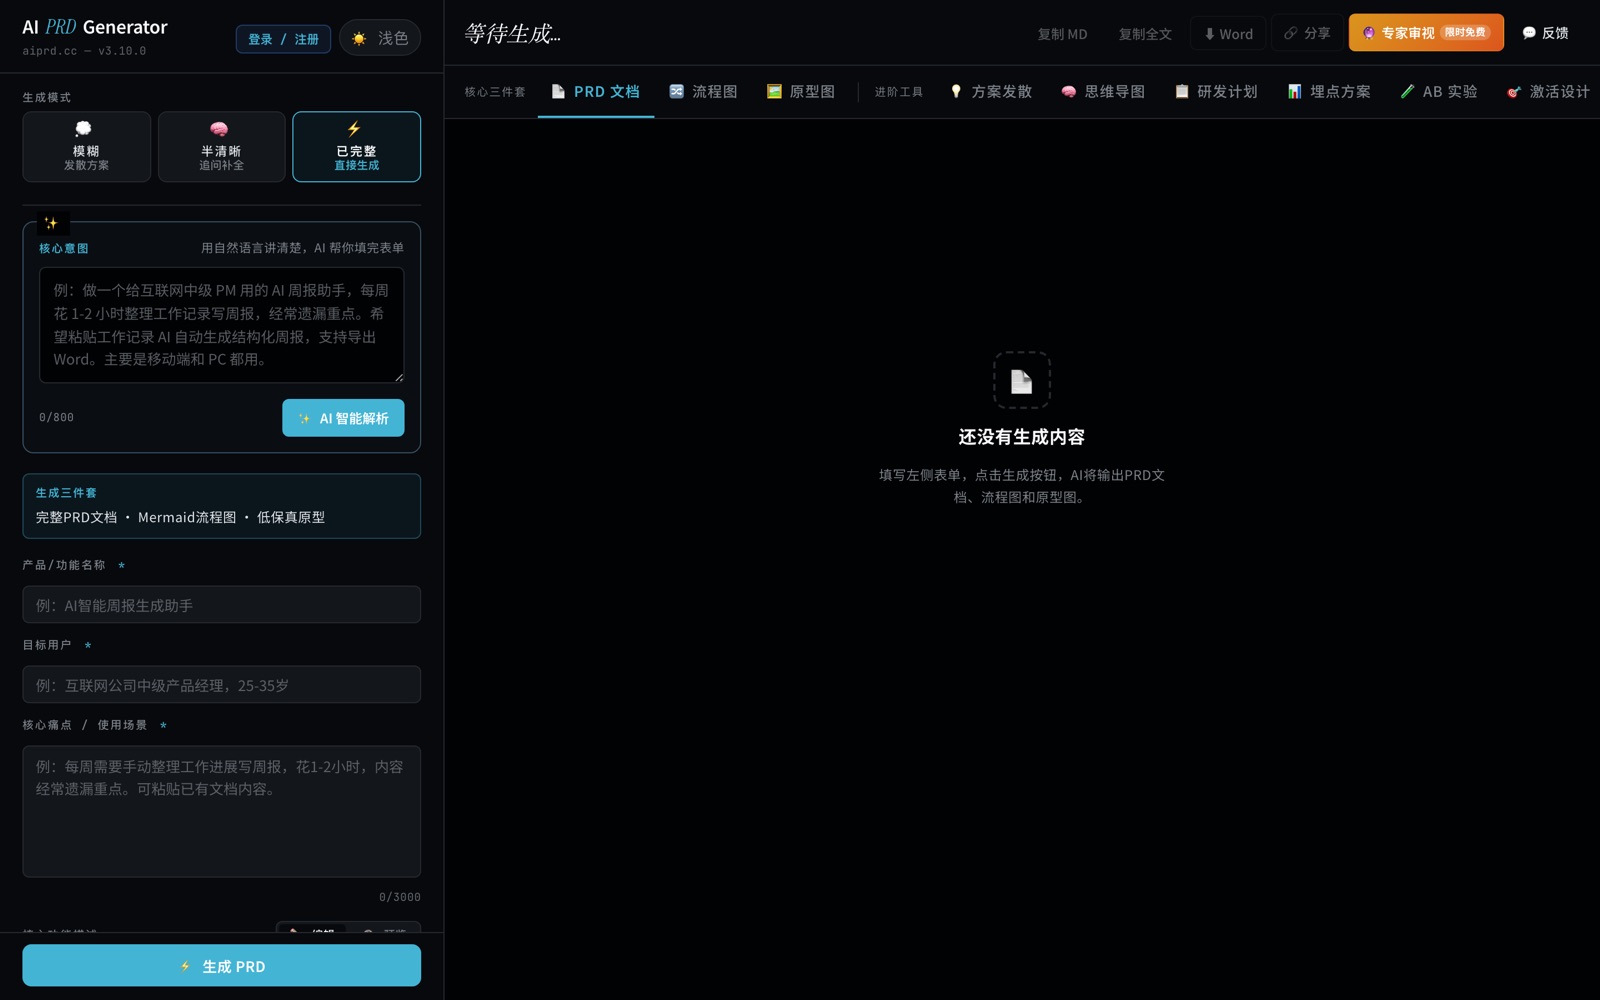The height and width of the screenshot is (1000, 1600).
Task: Click the 产品/功能名称 input field
Action: pos(221,604)
